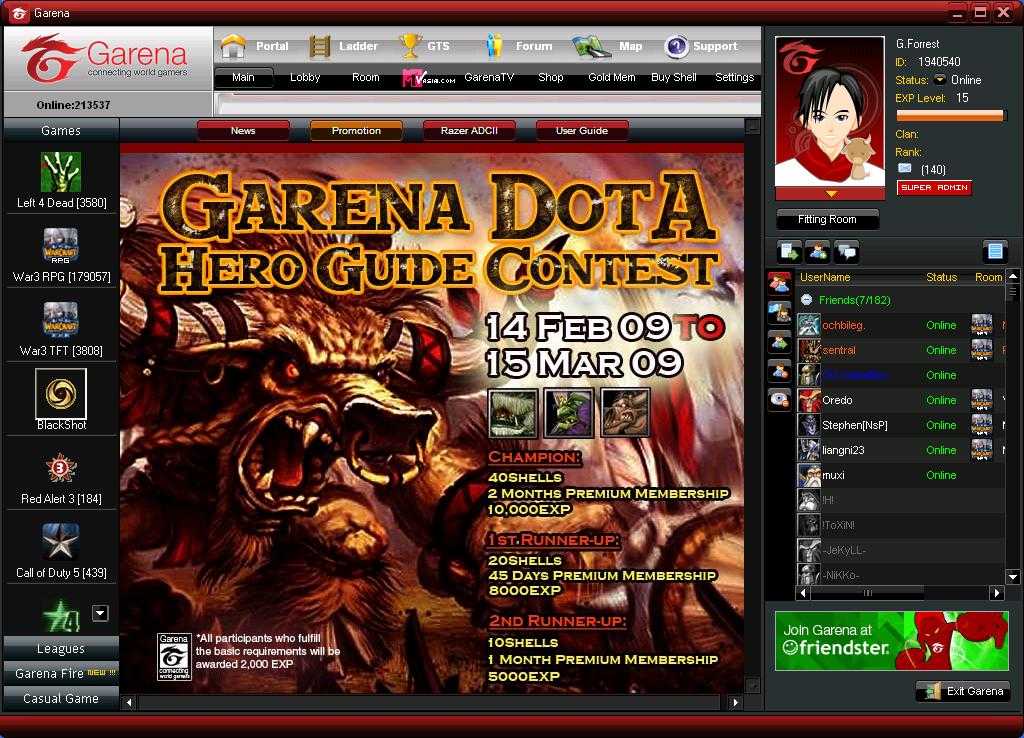Click the Portal house icon
Viewport: 1024px width, 738px height.
pos(233,46)
